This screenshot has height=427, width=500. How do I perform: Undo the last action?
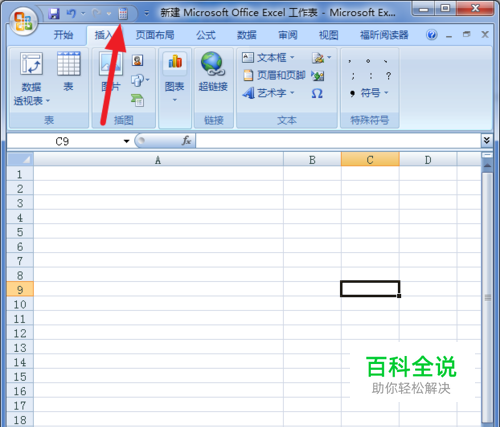pos(71,14)
